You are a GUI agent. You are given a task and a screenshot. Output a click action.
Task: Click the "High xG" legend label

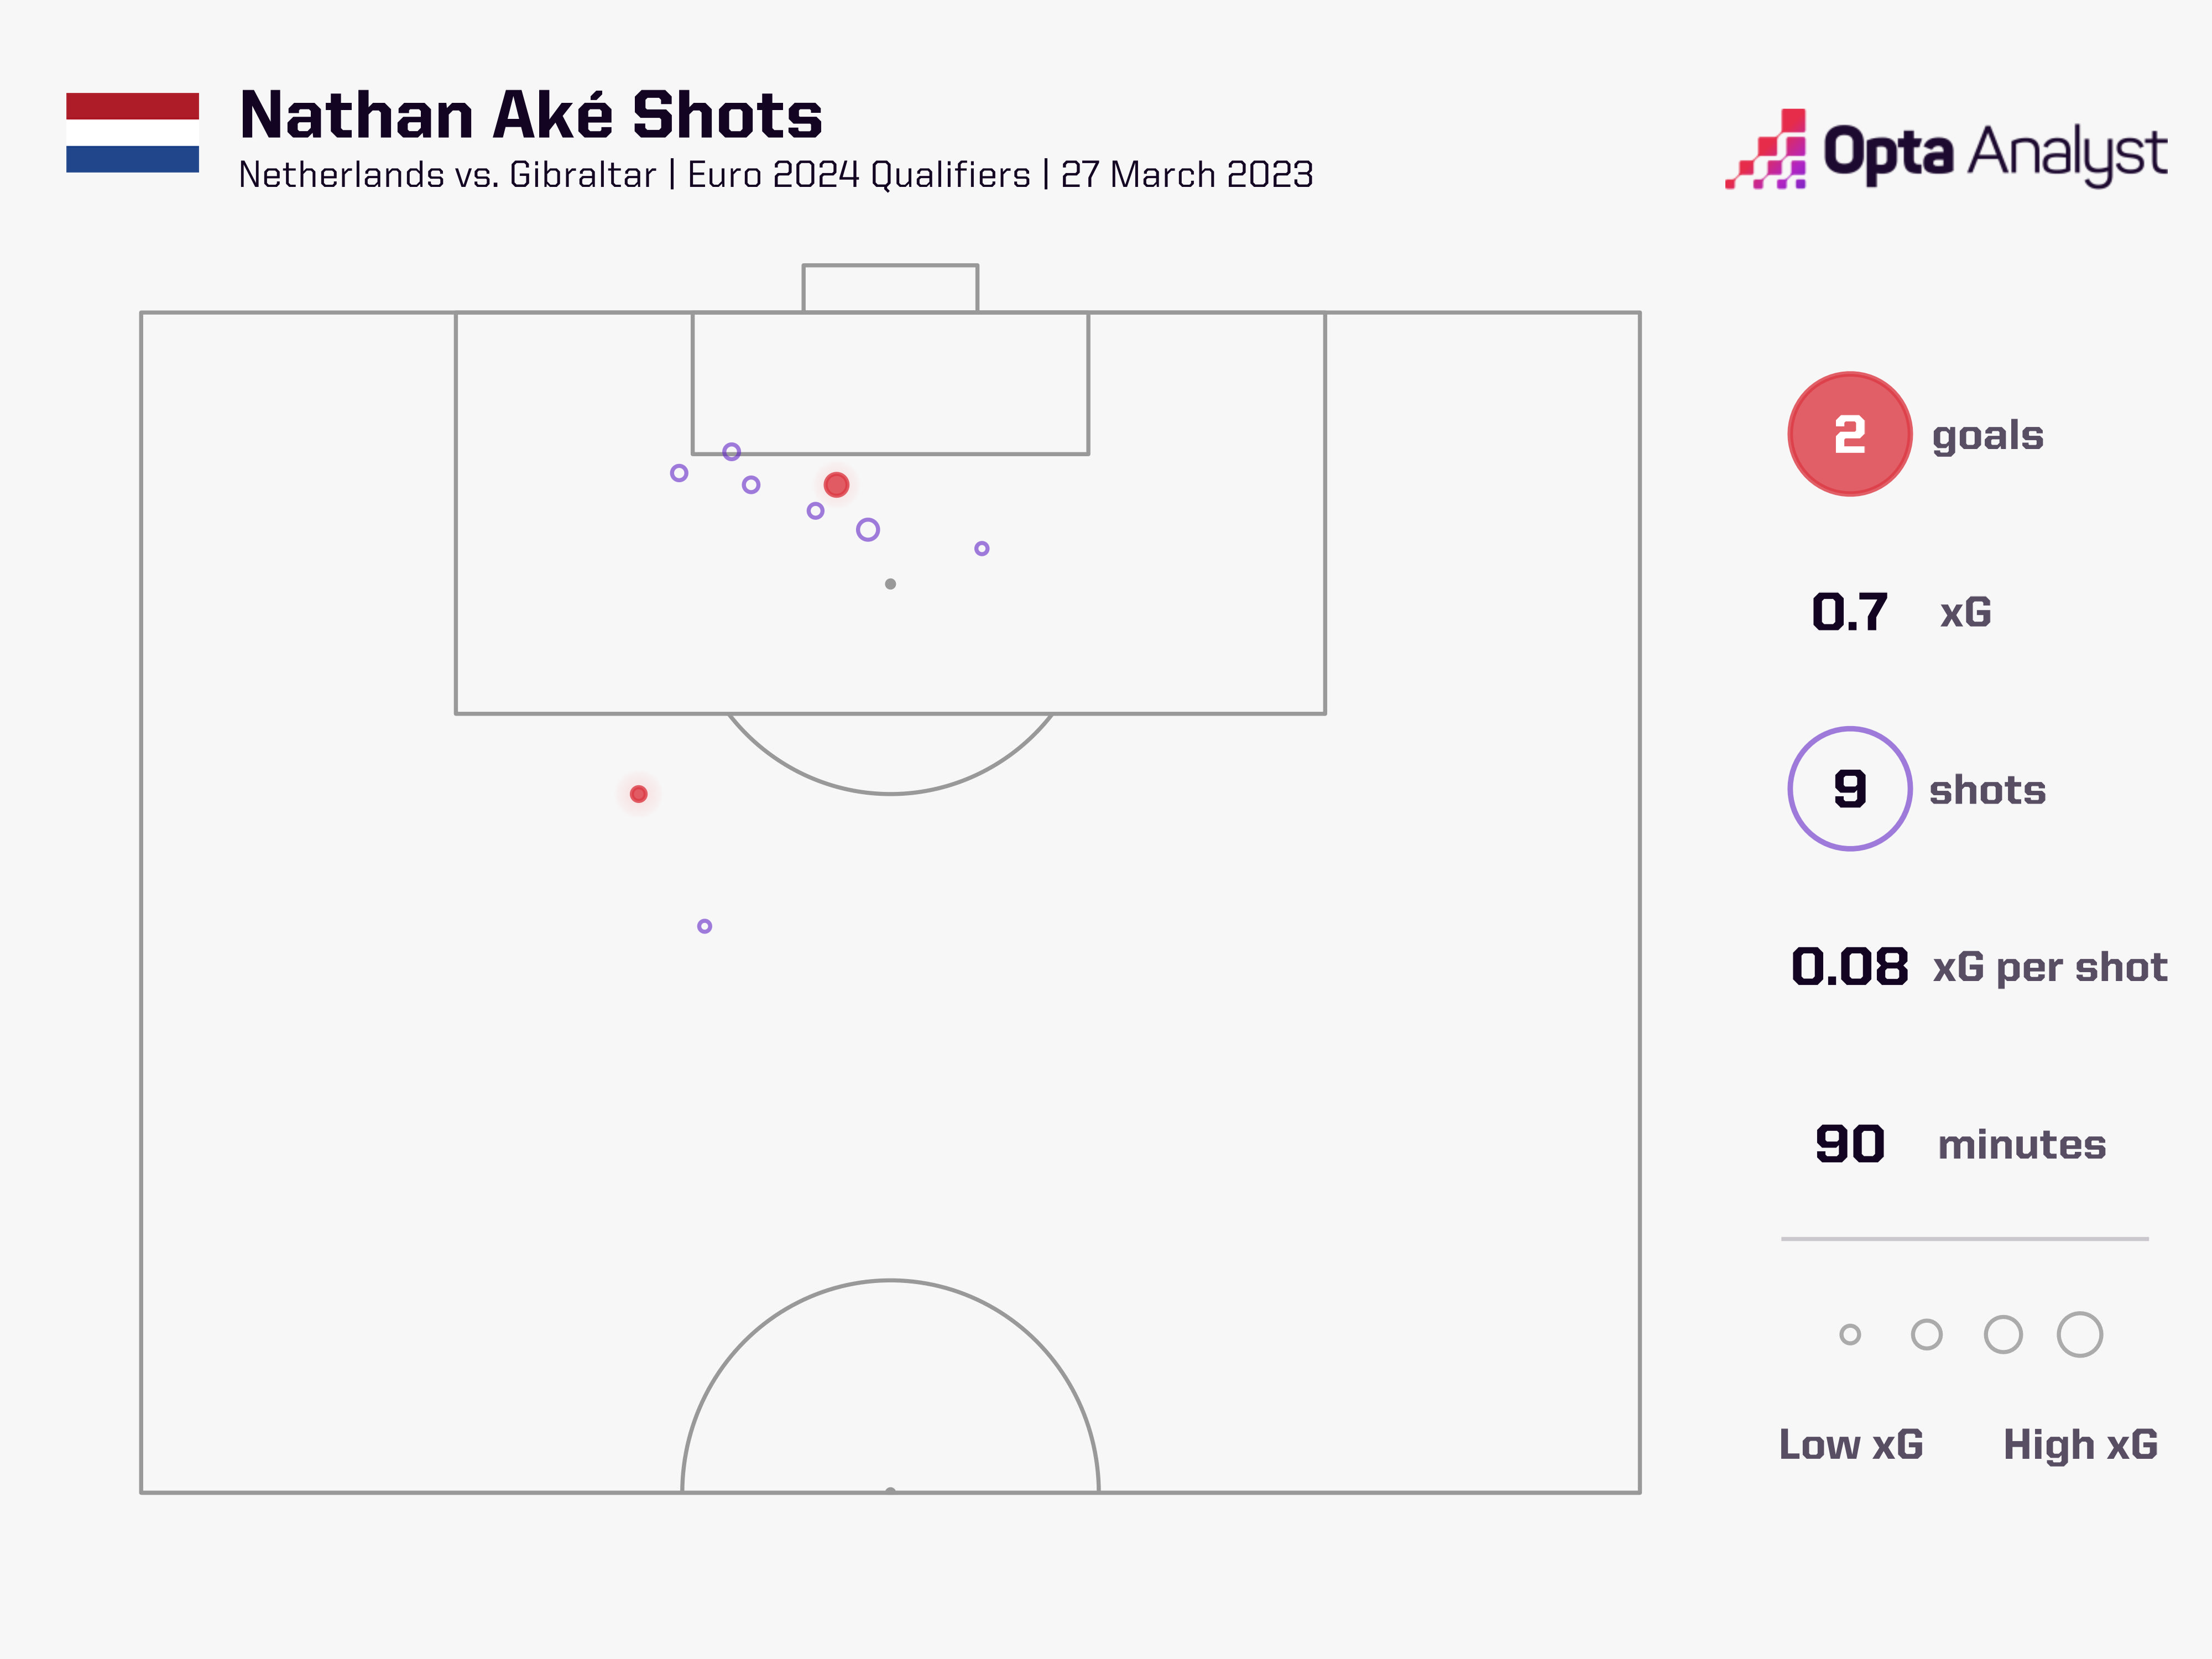tap(2080, 1445)
